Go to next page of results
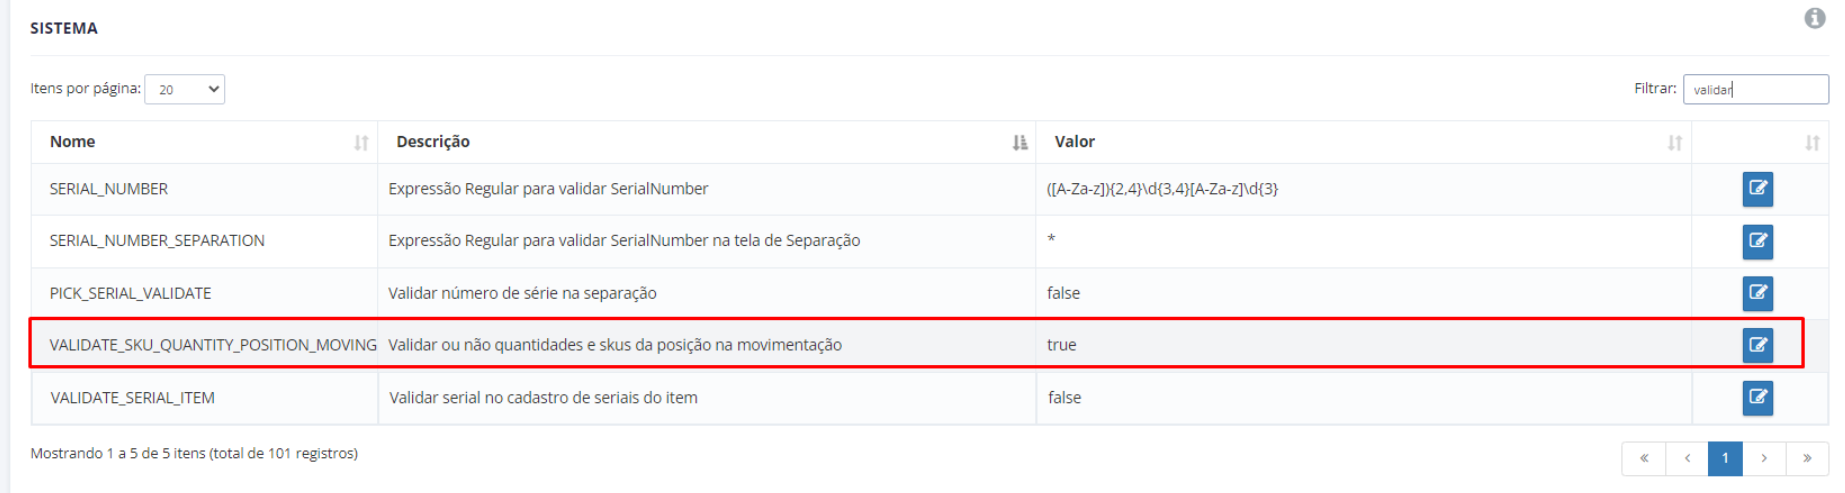Screen dimensions: 1845x493 pyautogui.click(x=1764, y=458)
